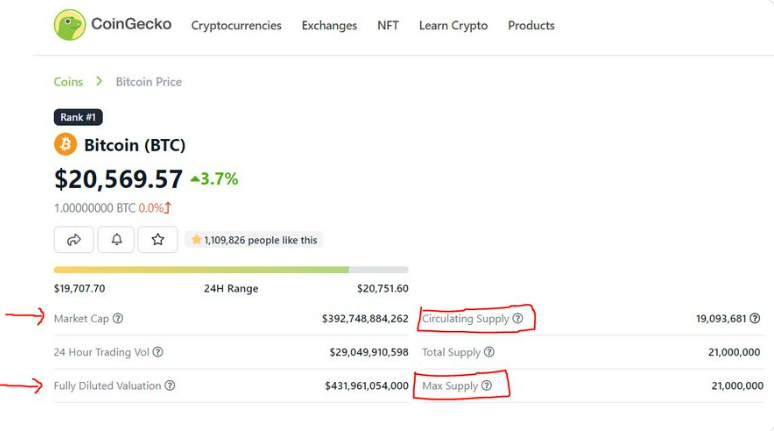Click the bell price alert icon
This screenshot has height=431, width=774.
click(x=116, y=239)
